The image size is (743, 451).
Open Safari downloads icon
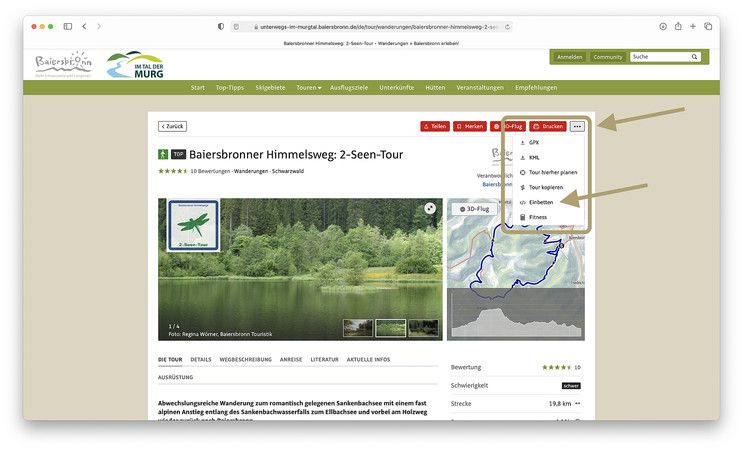click(663, 27)
